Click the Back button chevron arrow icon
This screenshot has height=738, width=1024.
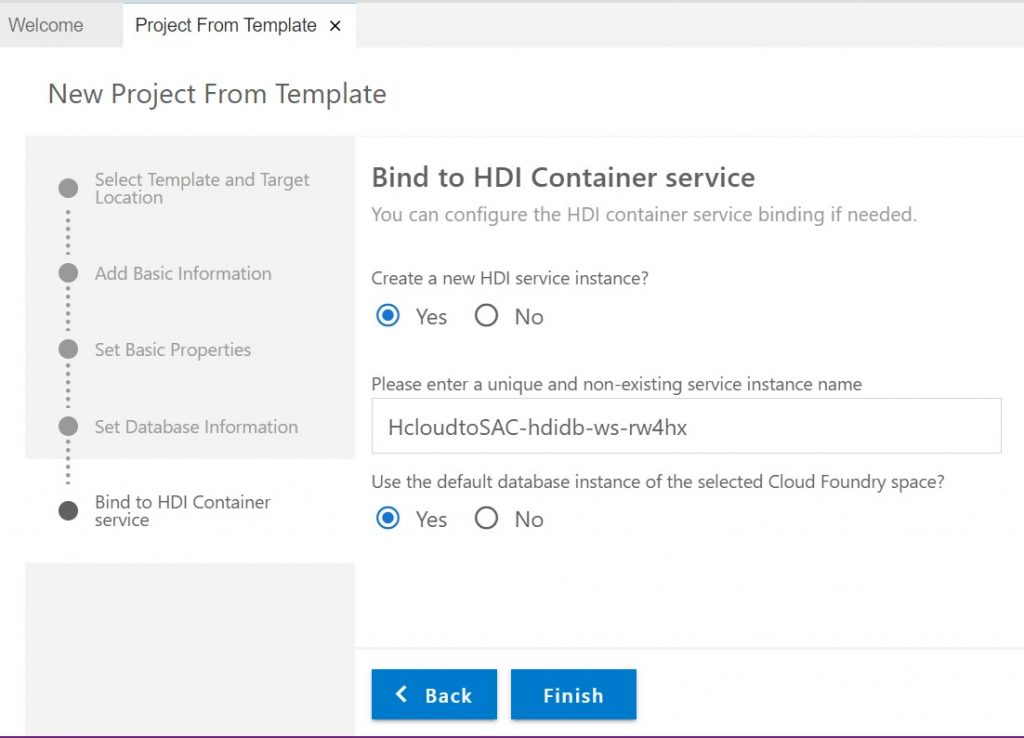pos(402,694)
